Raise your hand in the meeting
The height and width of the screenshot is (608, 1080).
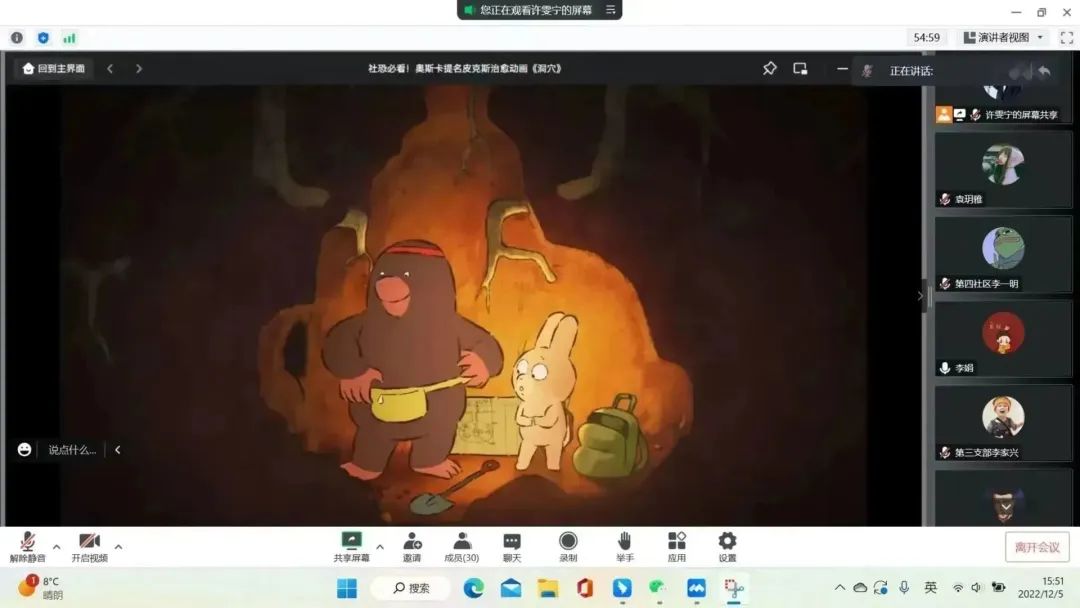pos(625,547)
